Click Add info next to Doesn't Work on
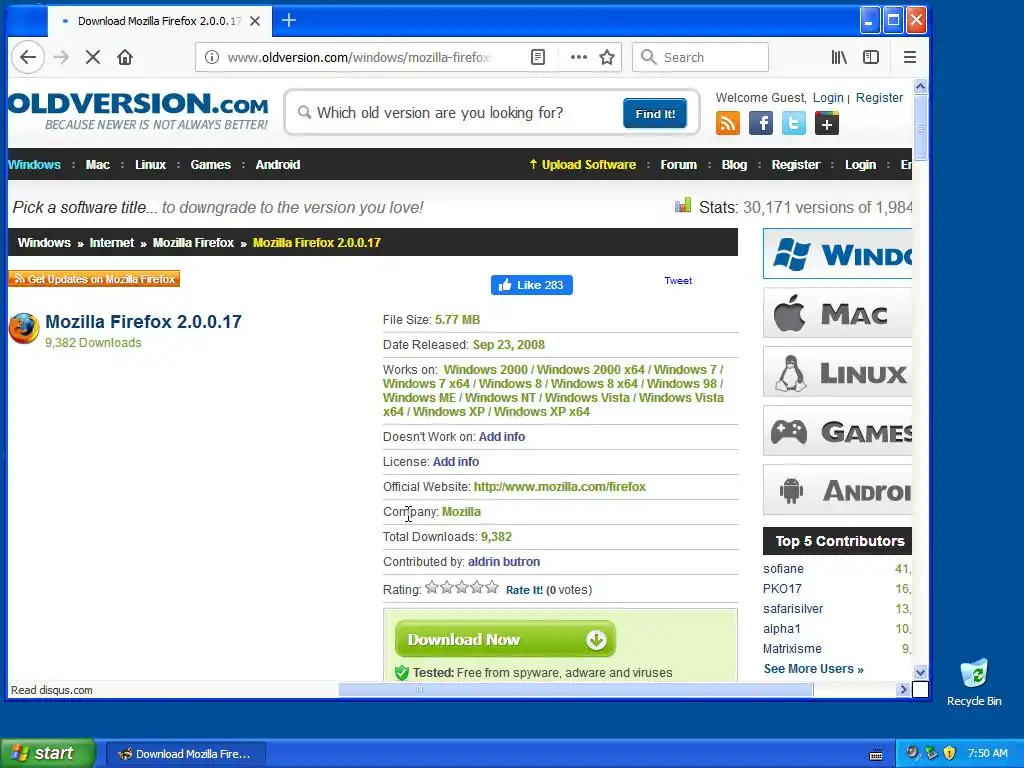The height and width of the screenshot is (768, 1024). coord(502,436)
